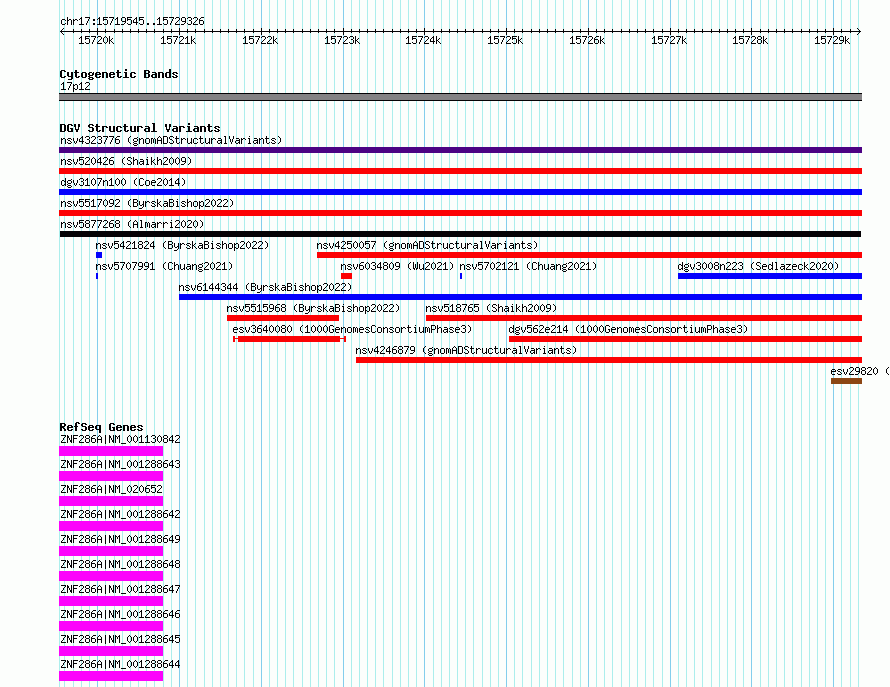Click the black nsv5877268 variant bar
The width and height of the screenshot is (890, 687).
[x=460, y=234]
